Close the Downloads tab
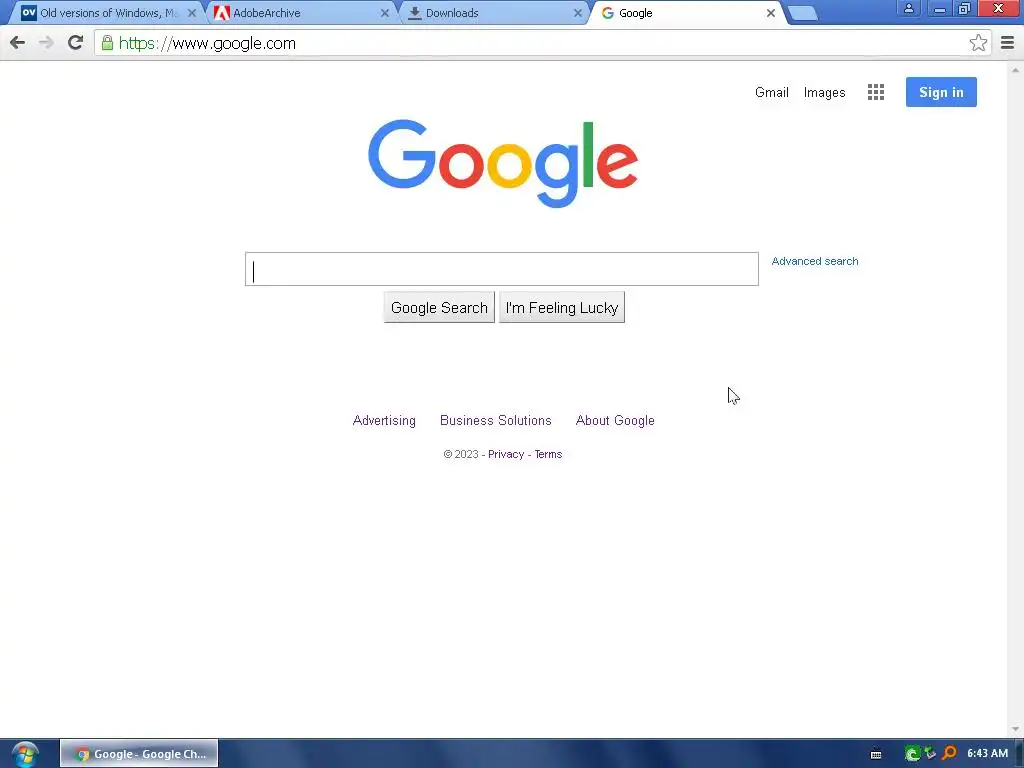The height and width of the screenshot is (768, 1024). (577, 13)
